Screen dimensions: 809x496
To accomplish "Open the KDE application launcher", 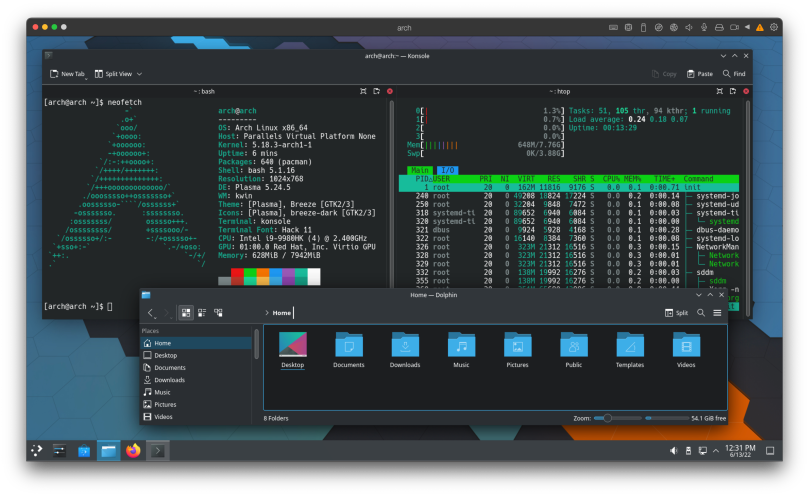I will point(37,451).
